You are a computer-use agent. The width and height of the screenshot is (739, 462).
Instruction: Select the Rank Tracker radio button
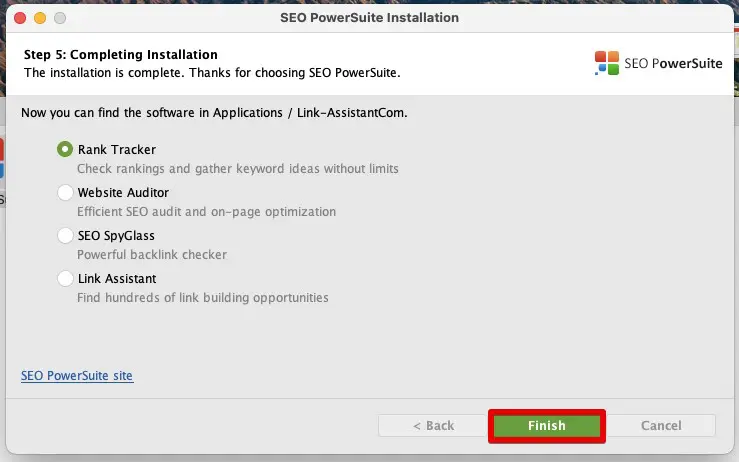point(66,150)
